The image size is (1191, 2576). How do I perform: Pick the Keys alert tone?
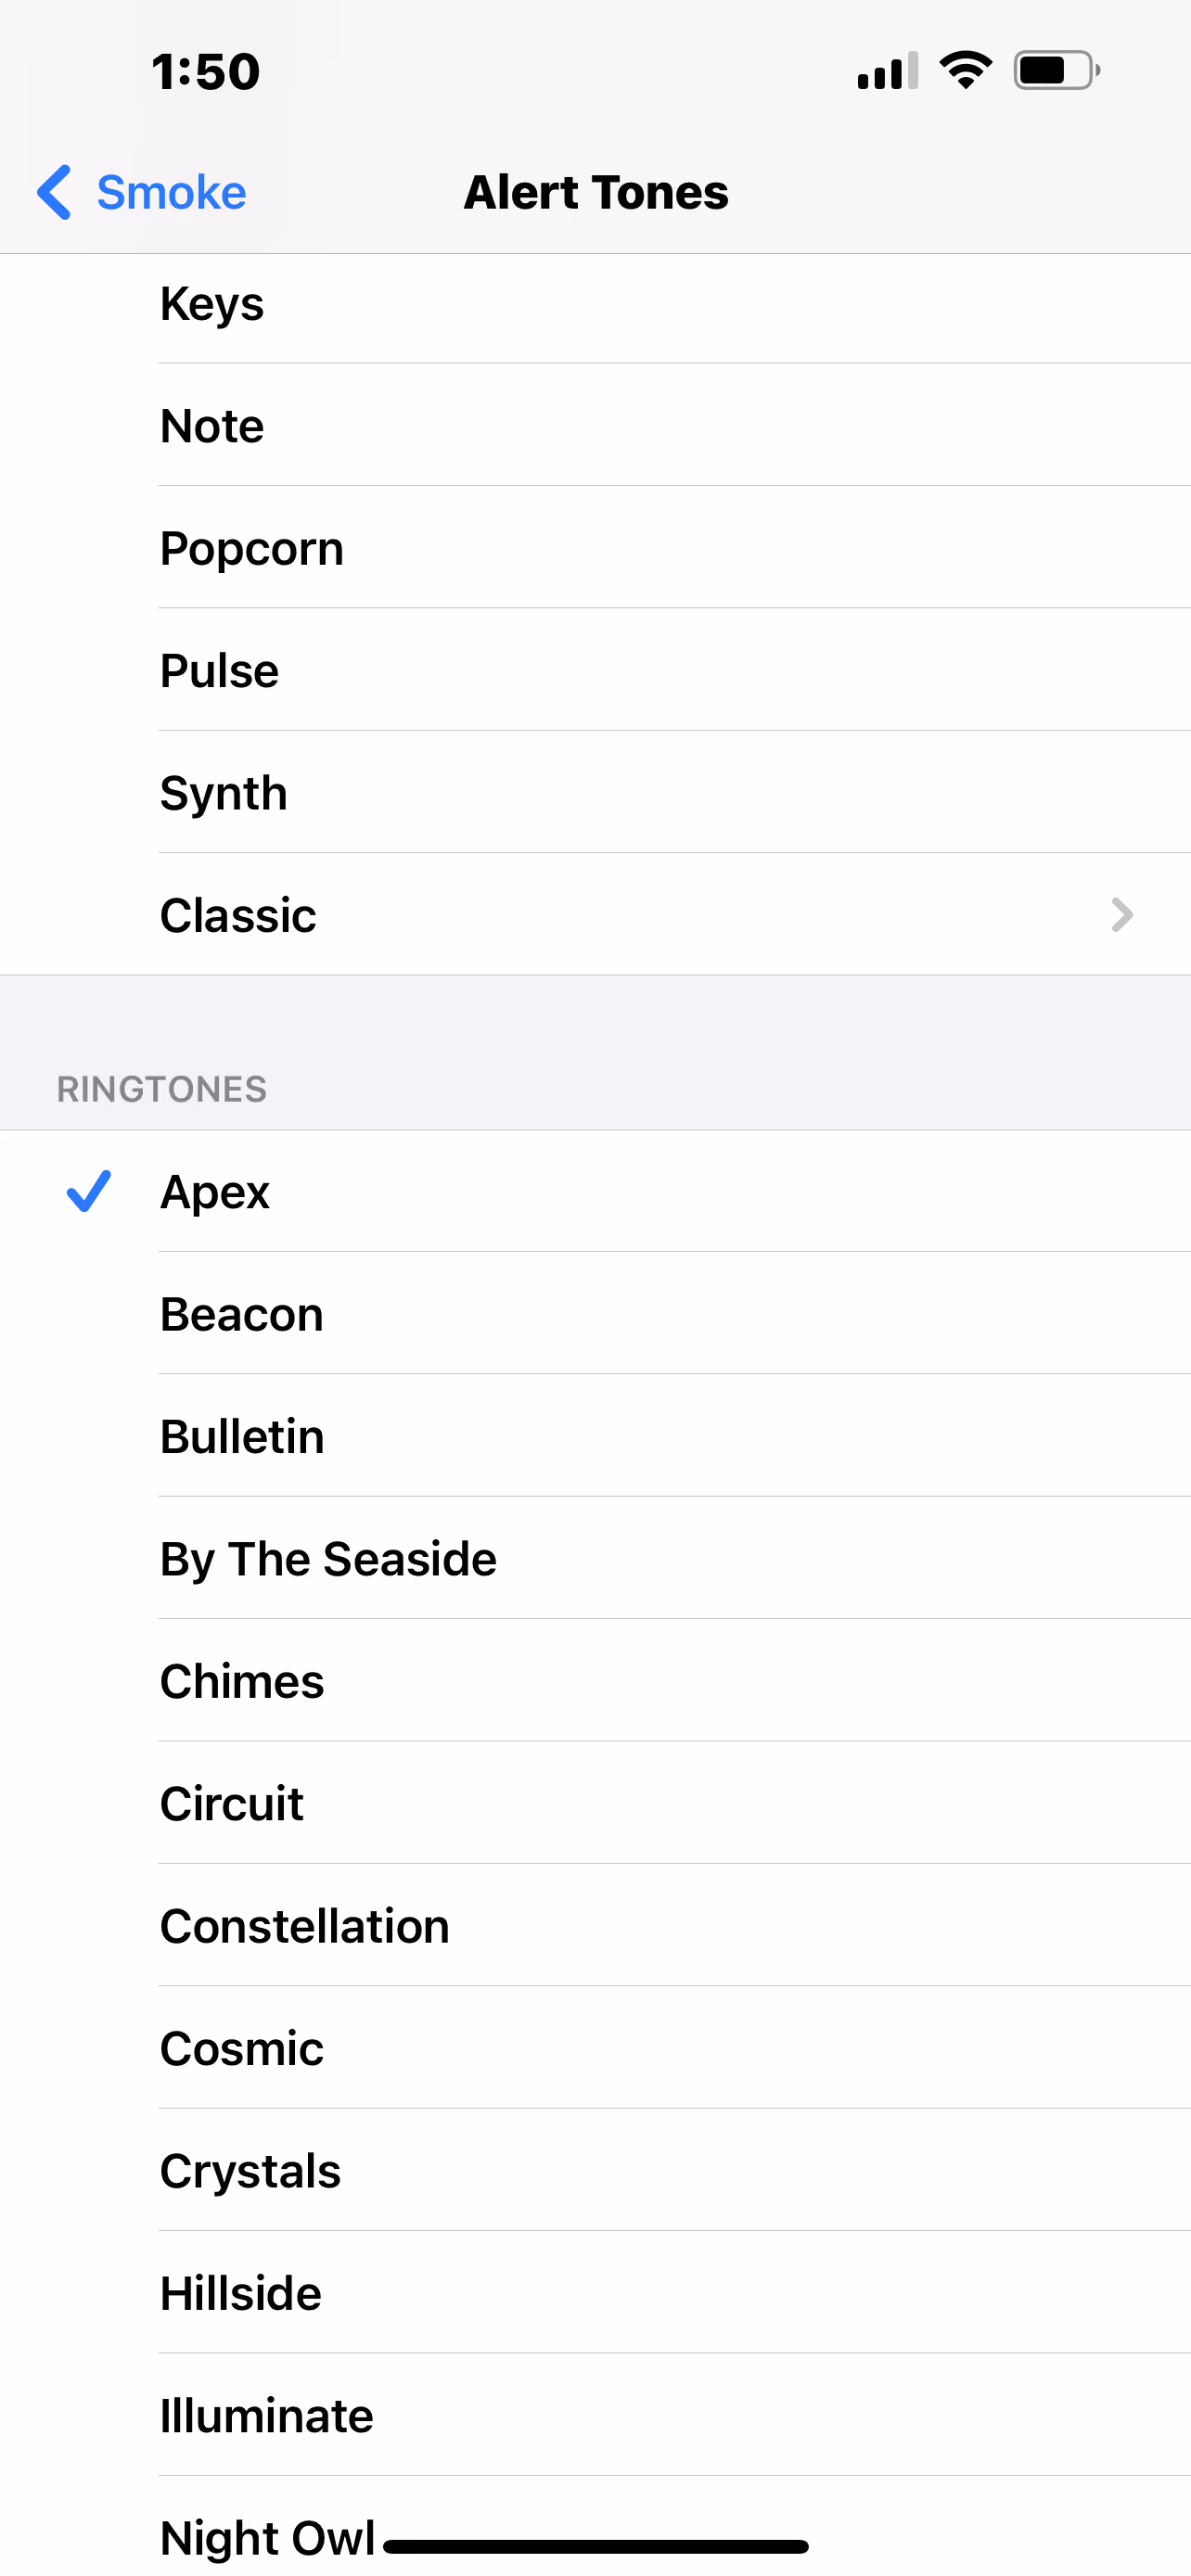[595, 303]
